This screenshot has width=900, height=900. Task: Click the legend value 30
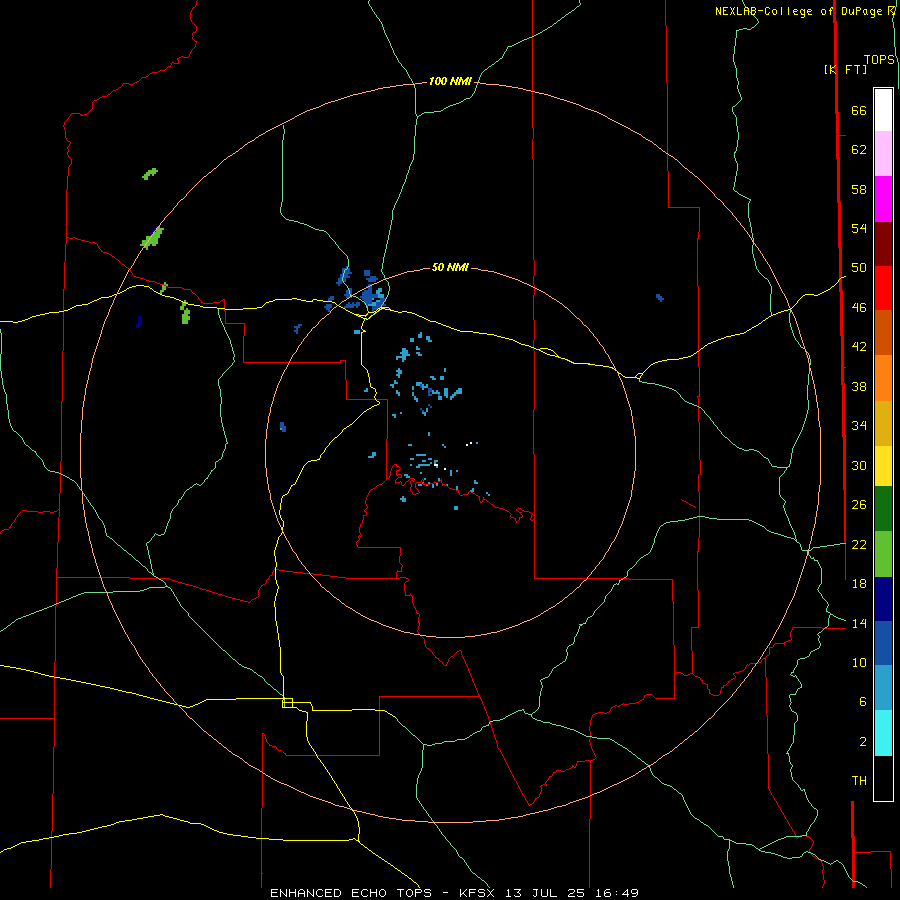point(859,465)
